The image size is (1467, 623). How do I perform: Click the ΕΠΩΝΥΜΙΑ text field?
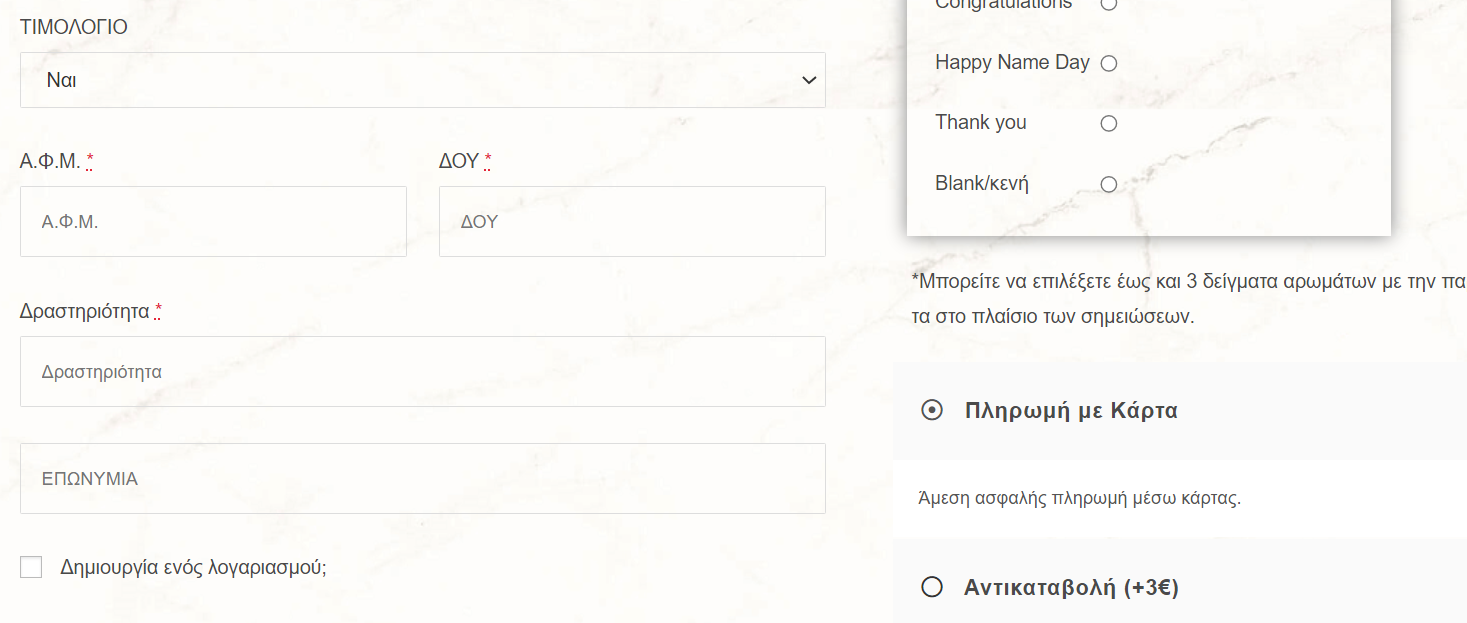click(x=422, y=478)
